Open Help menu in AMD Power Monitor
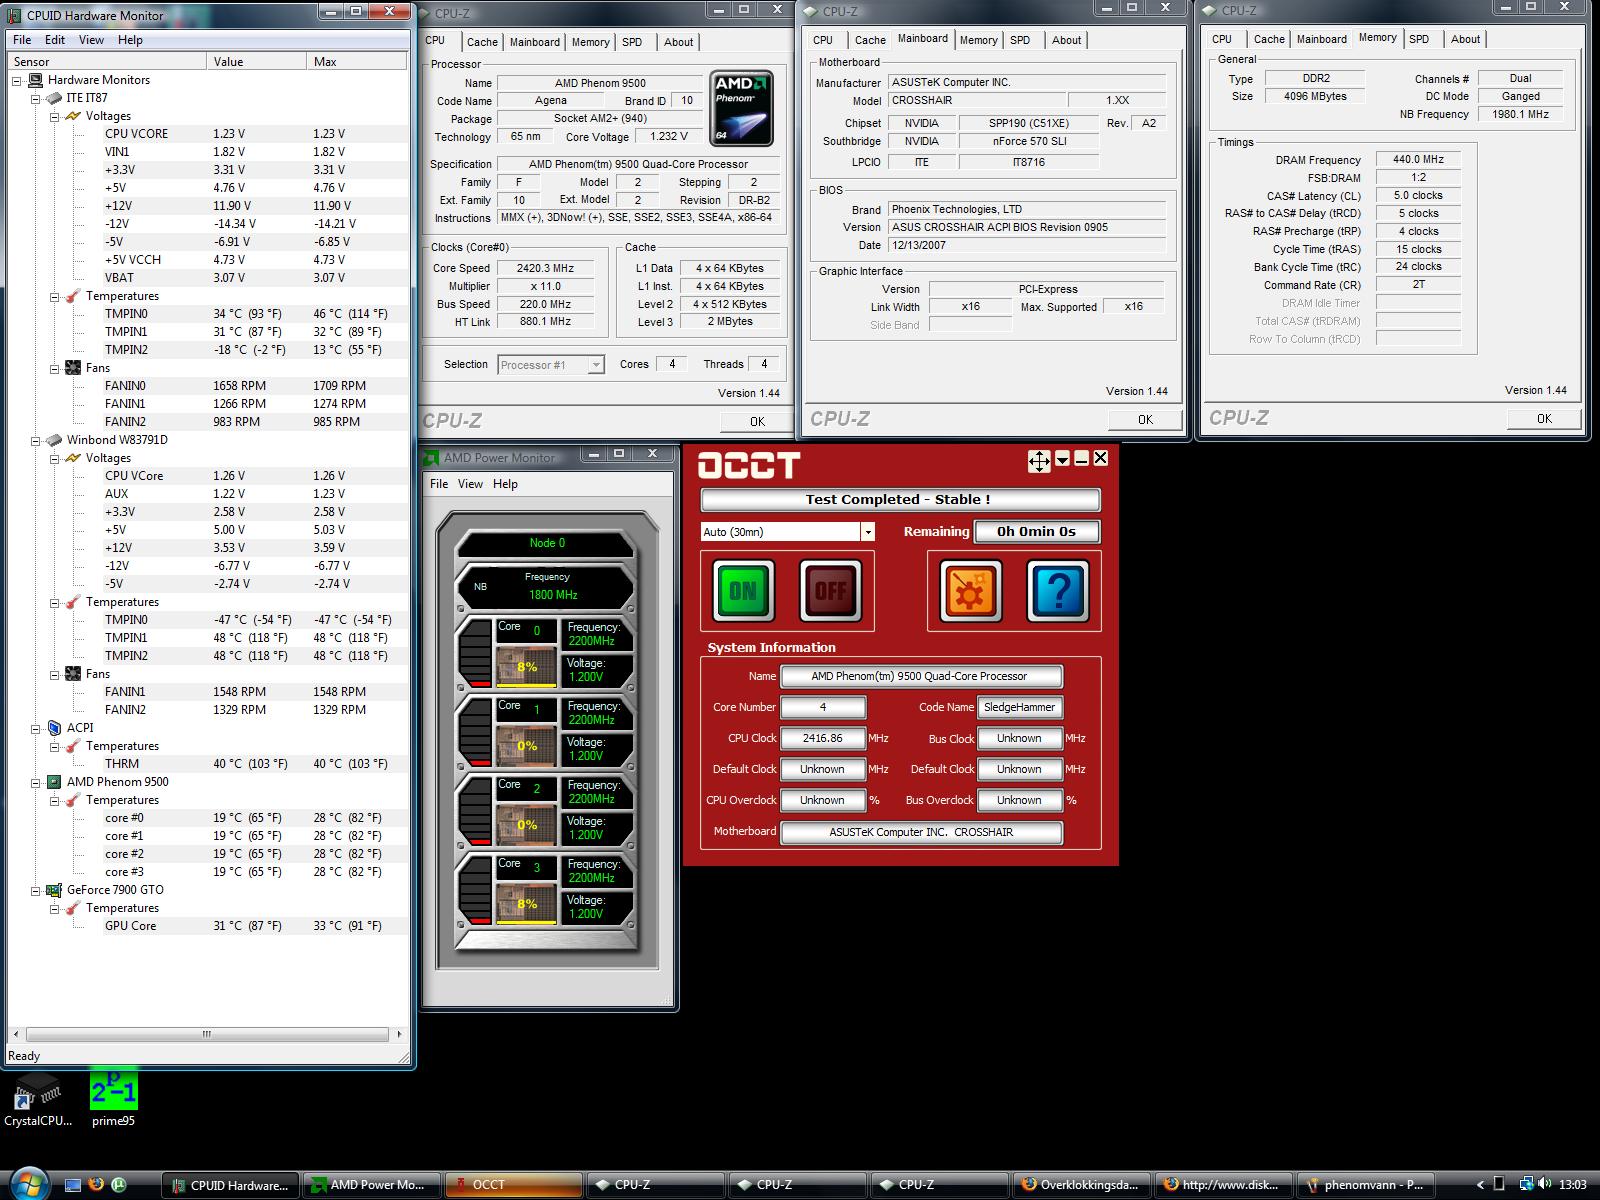The height and width of the screenshot is (1200, 1600). 506,484
